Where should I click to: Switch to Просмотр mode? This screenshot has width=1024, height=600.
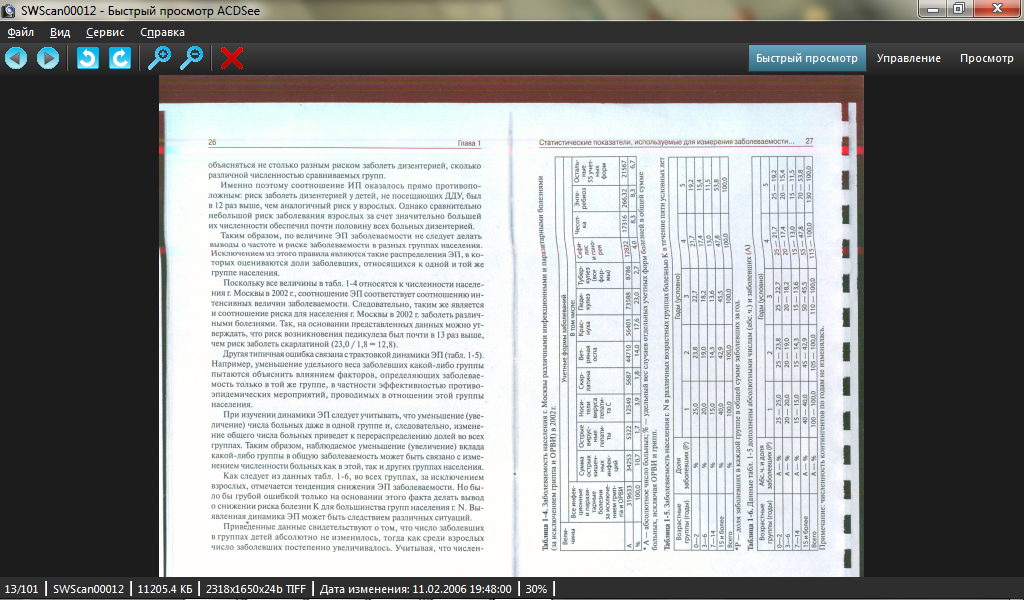(986, 58)
